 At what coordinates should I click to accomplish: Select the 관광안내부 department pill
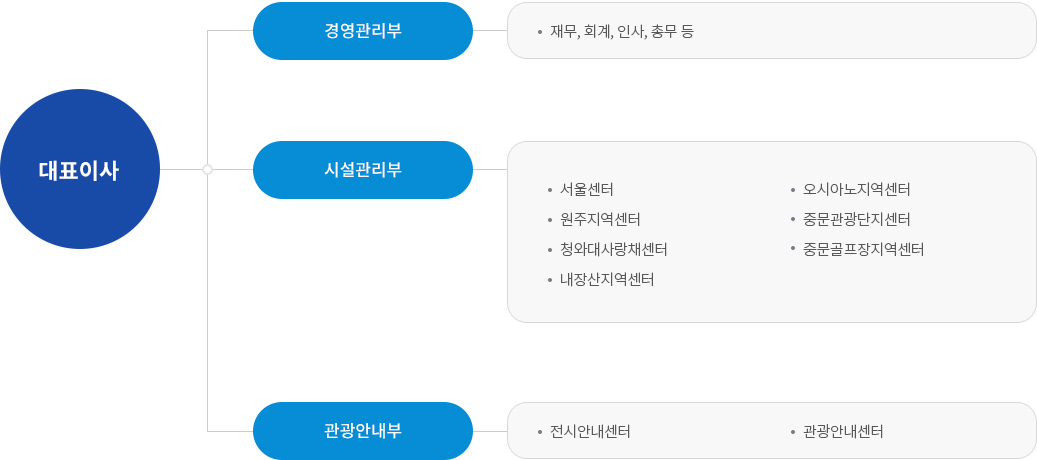click(x=363, y=431)
